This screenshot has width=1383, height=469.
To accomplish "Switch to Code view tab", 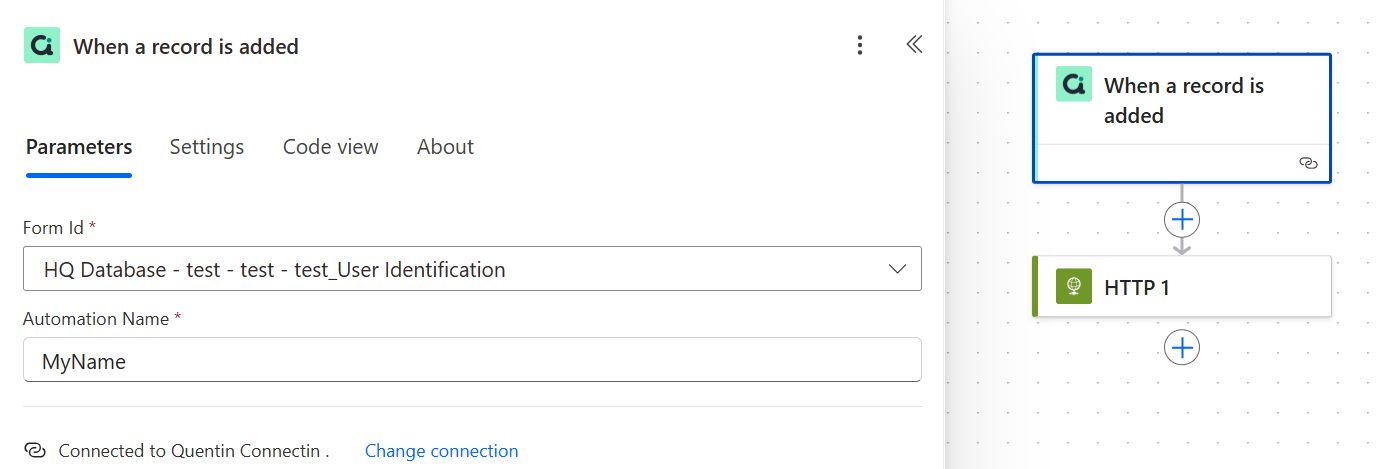I will pos(330,147).
